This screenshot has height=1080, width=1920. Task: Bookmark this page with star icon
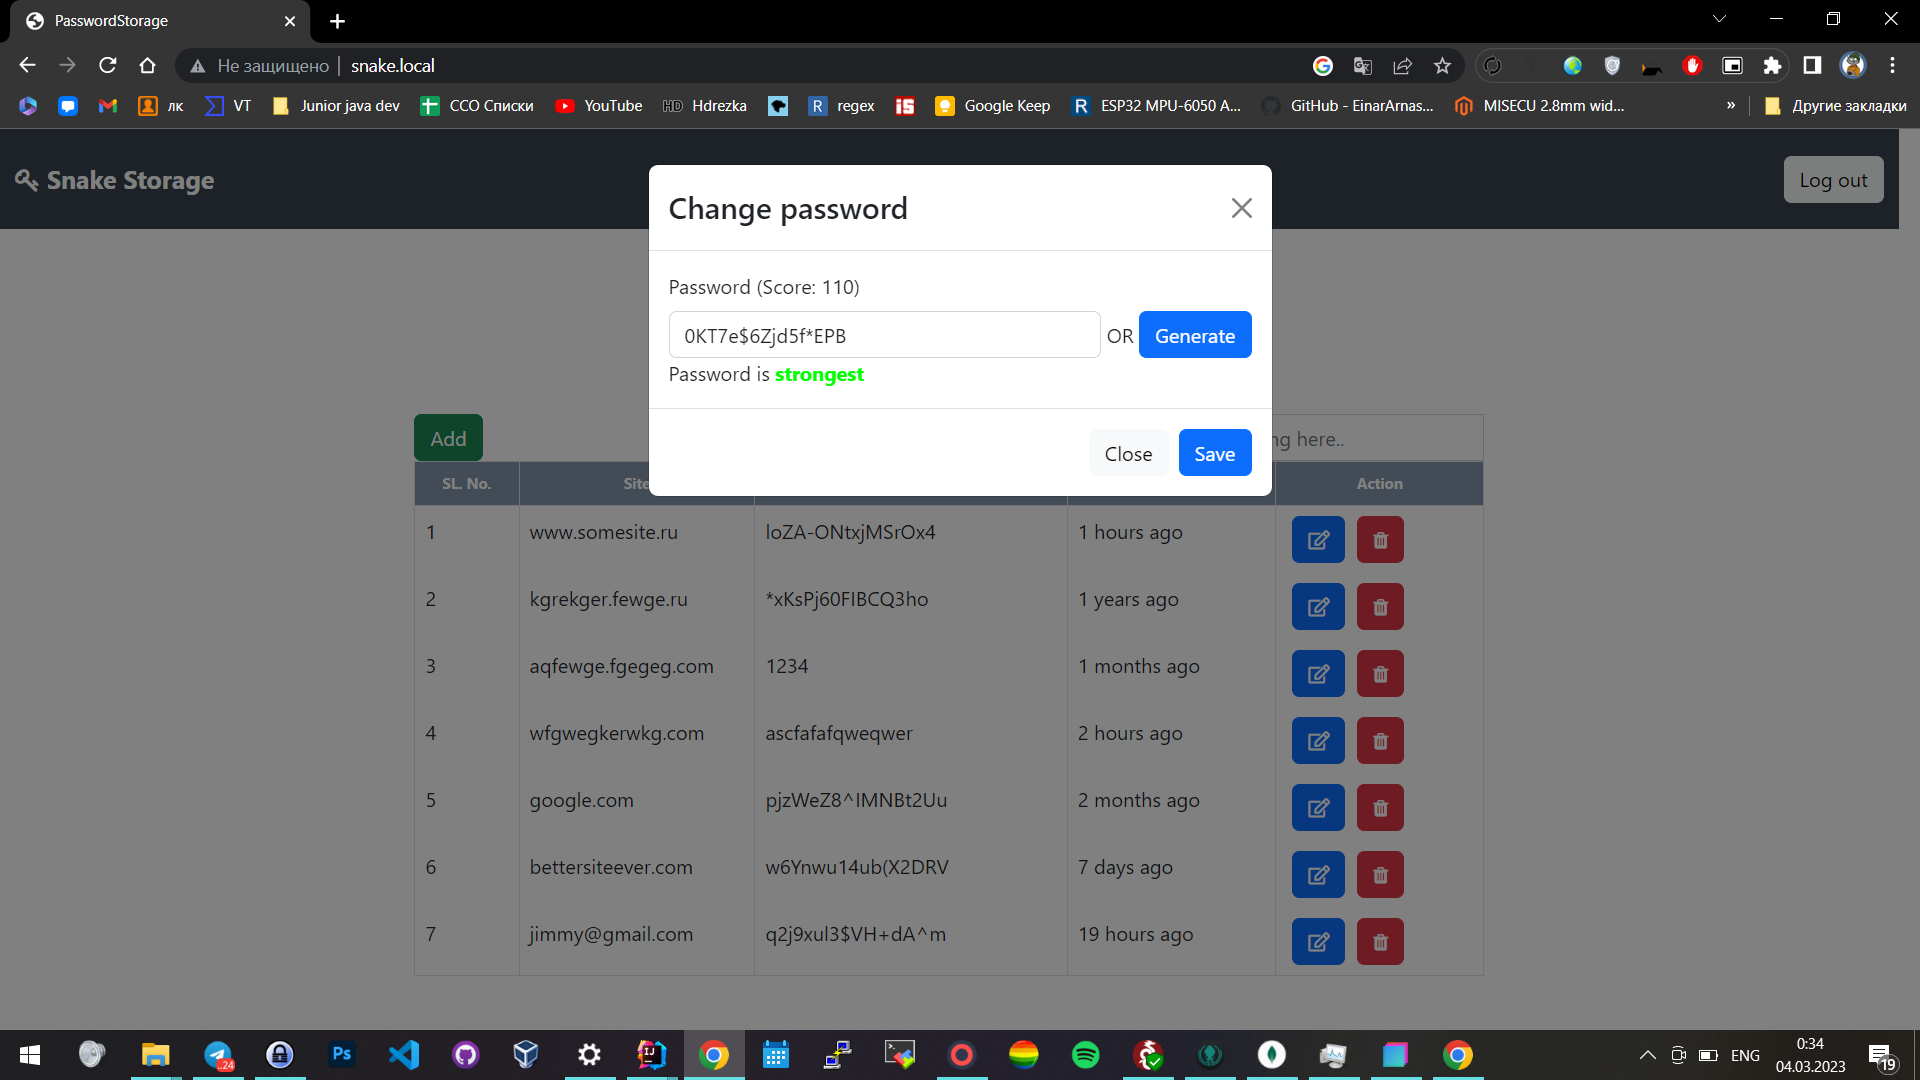coord(1442,66)
